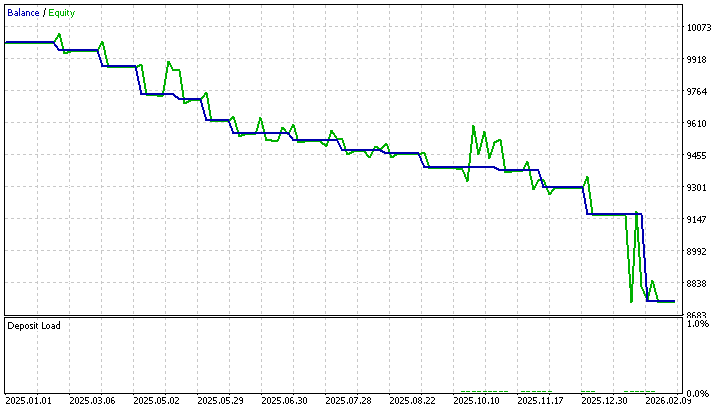727x410 pixels.
Task: Click the 9147 y-axis label
Action: pyautogui.click(x=697, y=219)
